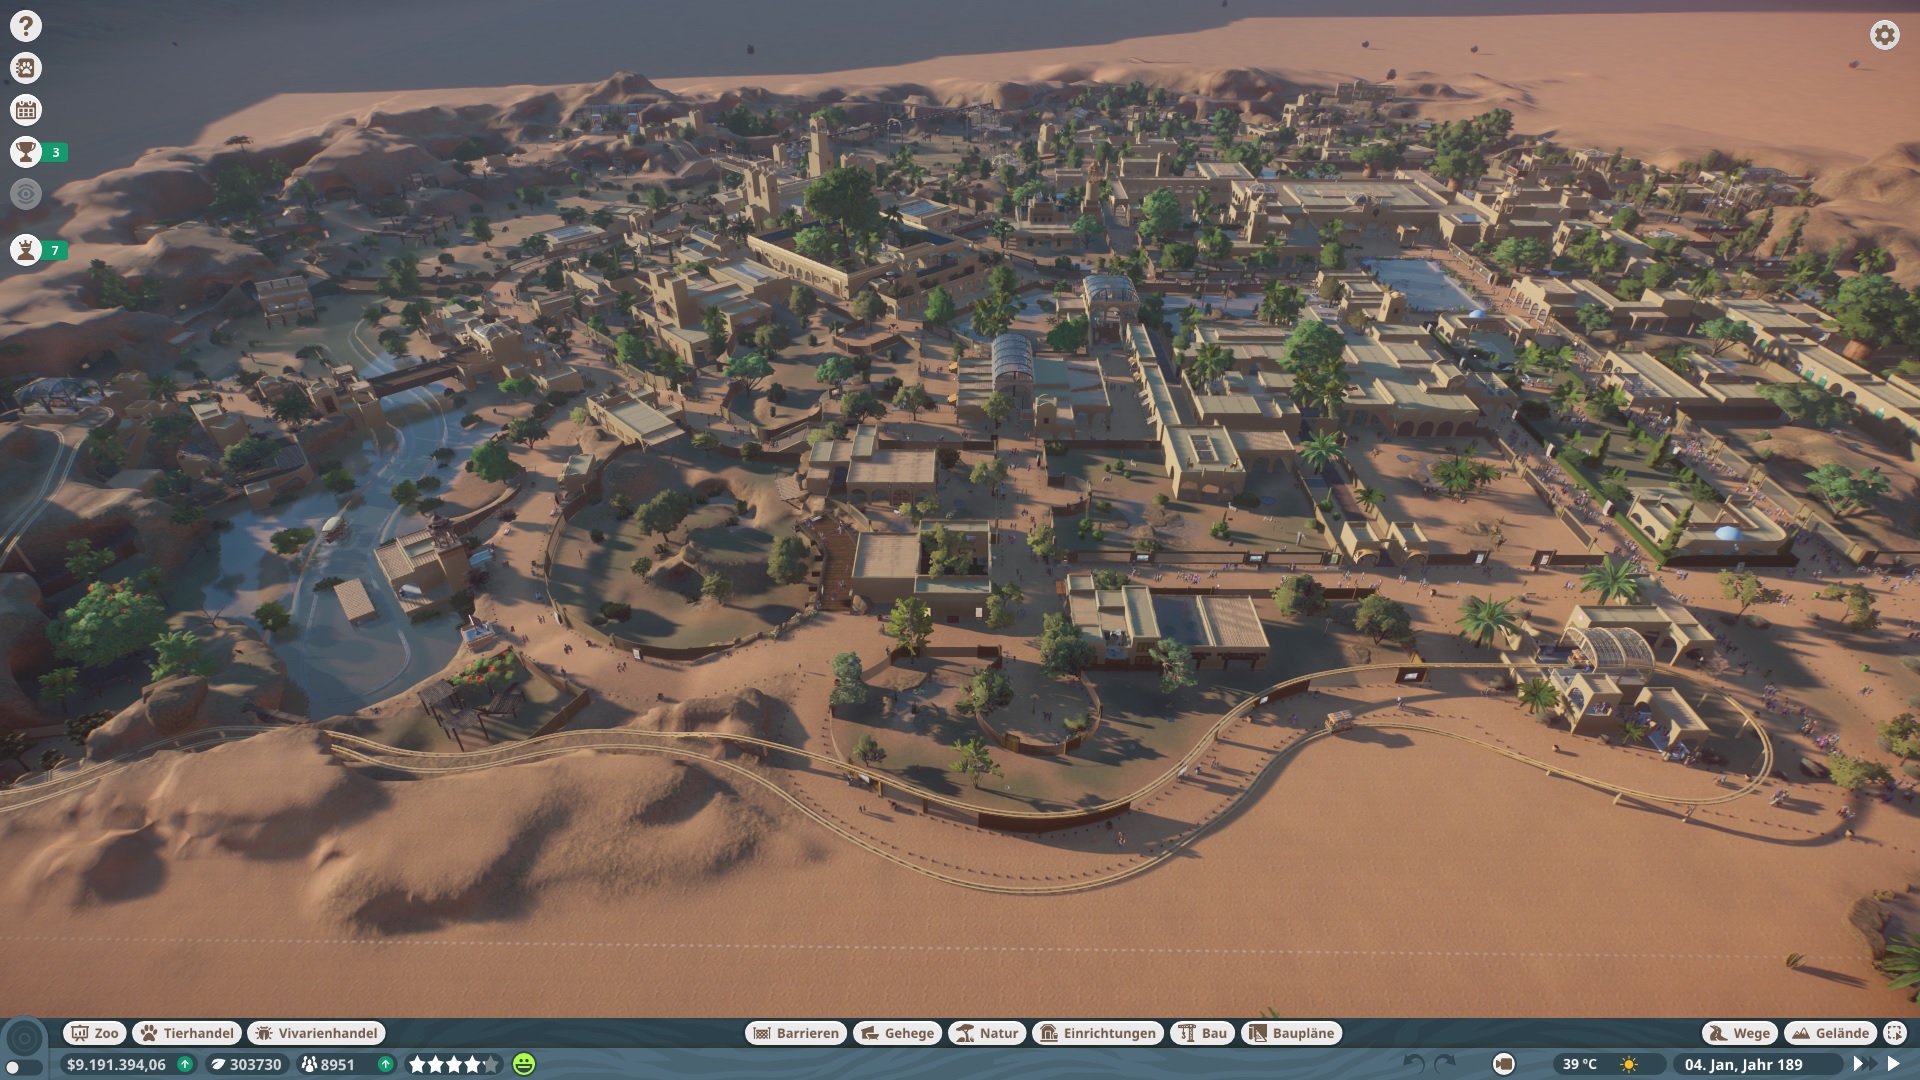Click the green arrow beside the cash balance
Screen dimensions: 1920x1080
tap(185, 1065)
